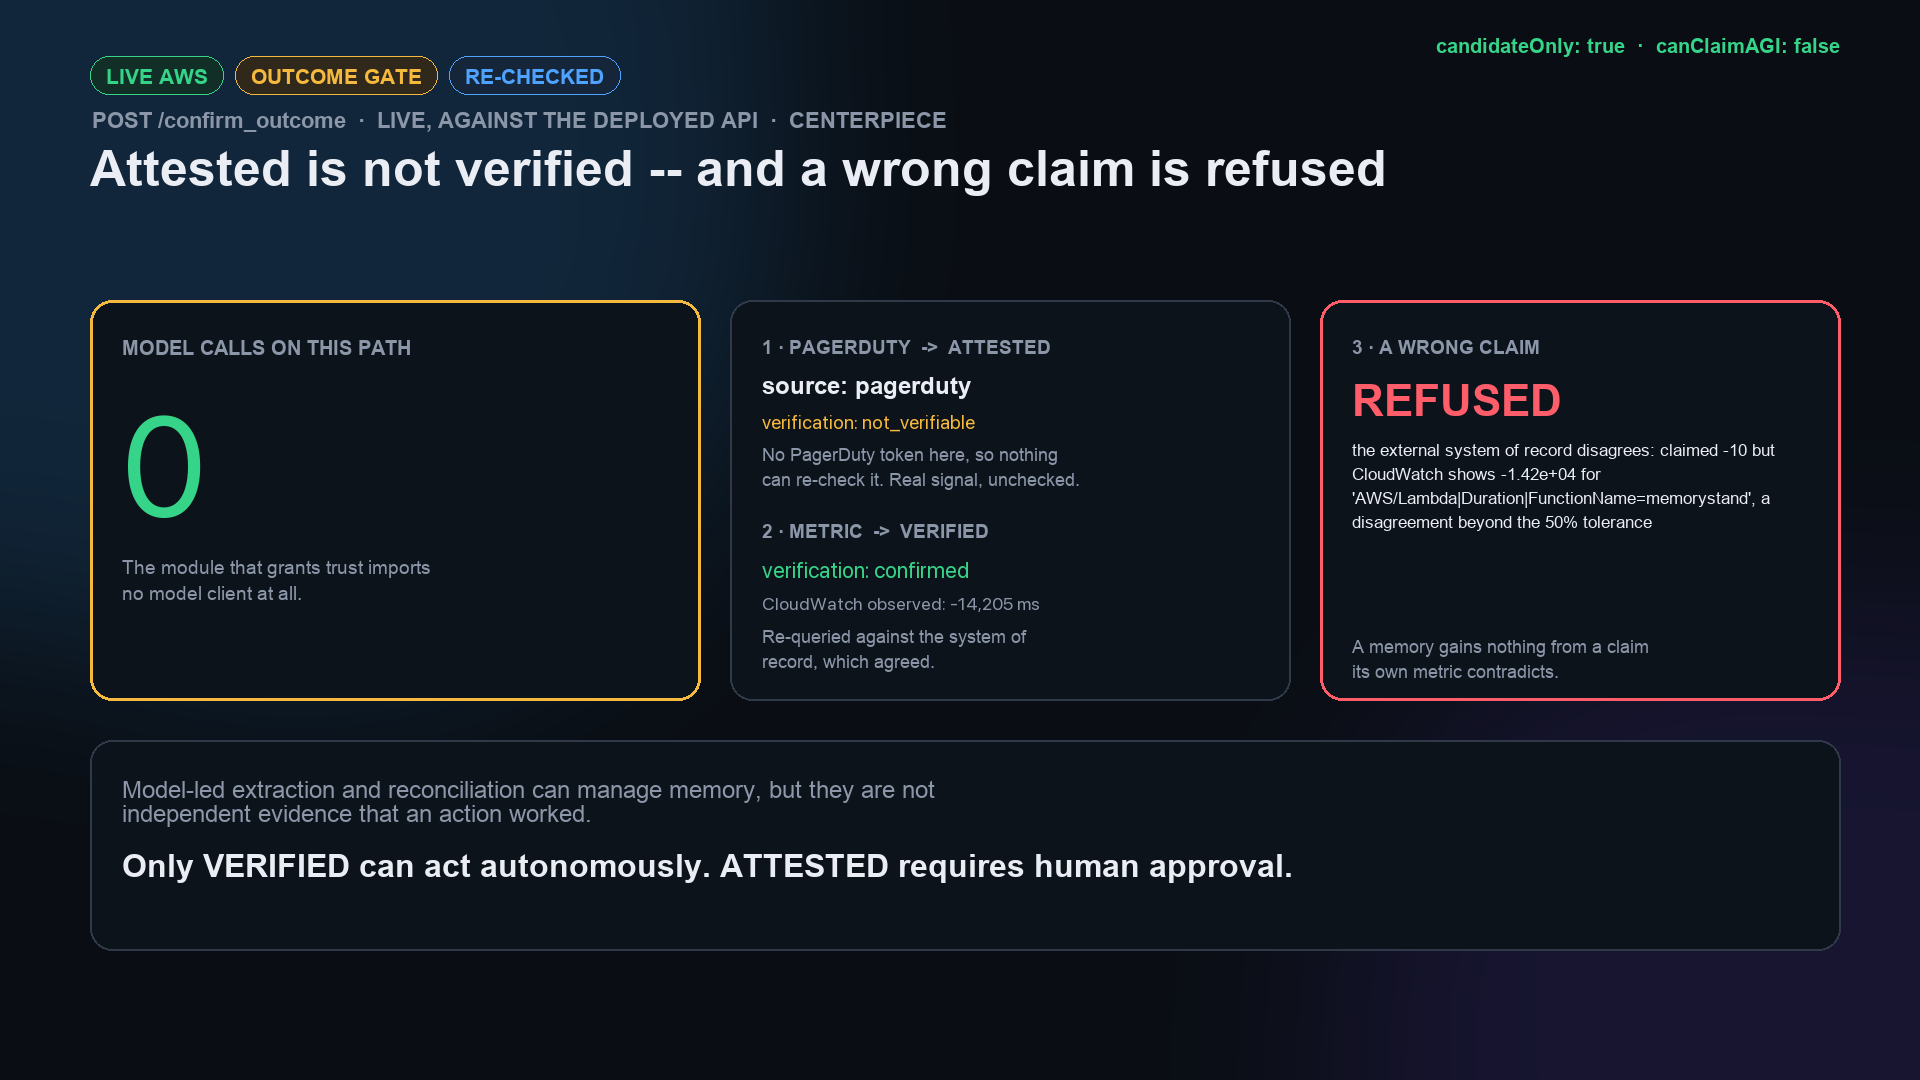
Task: Click the A WRONG CLAIM card heading
Action: [1445, 347]
